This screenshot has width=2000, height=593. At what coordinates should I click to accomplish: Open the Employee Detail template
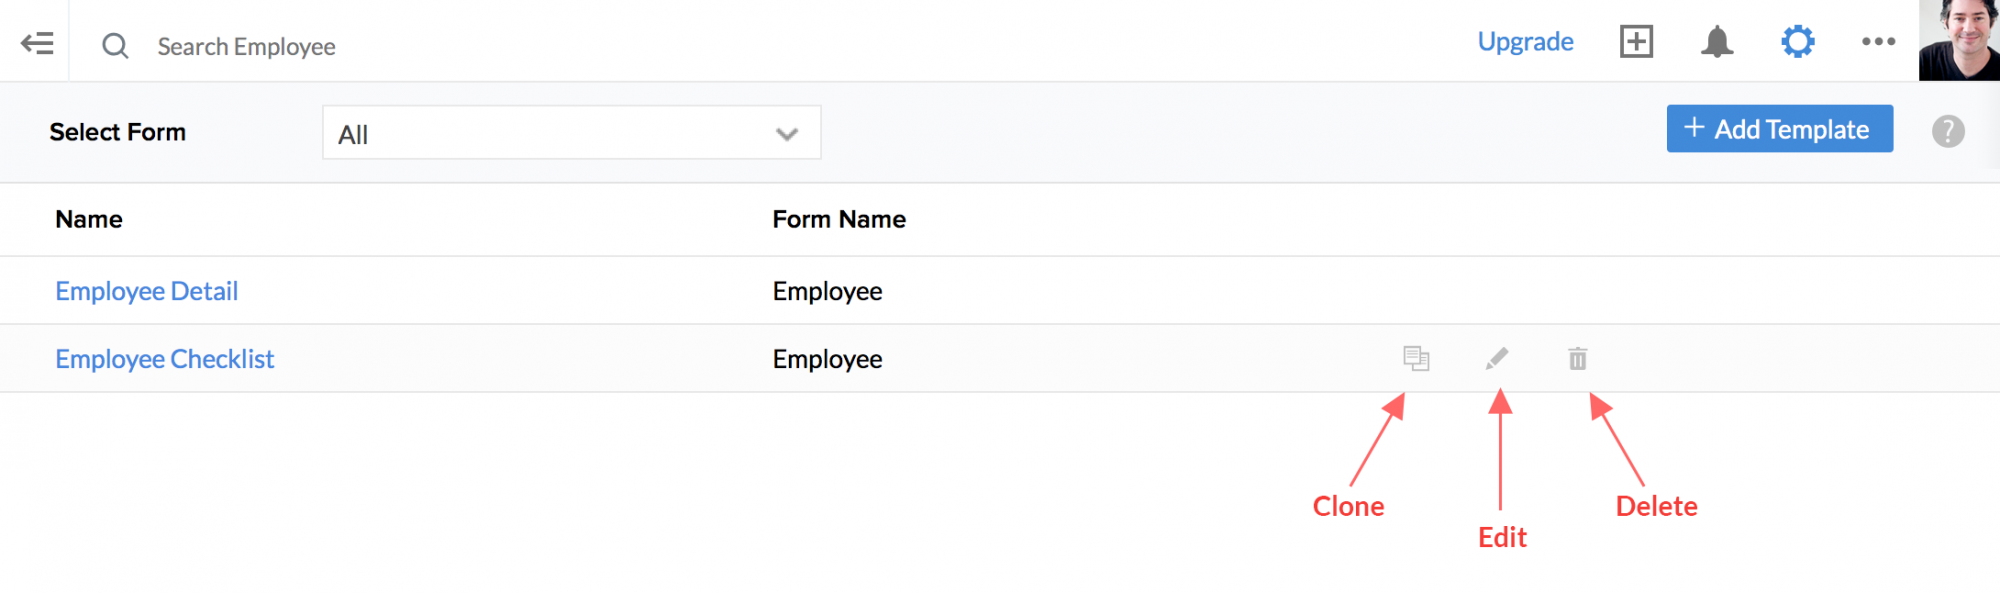pyautogui.click(x=146, y=291)
